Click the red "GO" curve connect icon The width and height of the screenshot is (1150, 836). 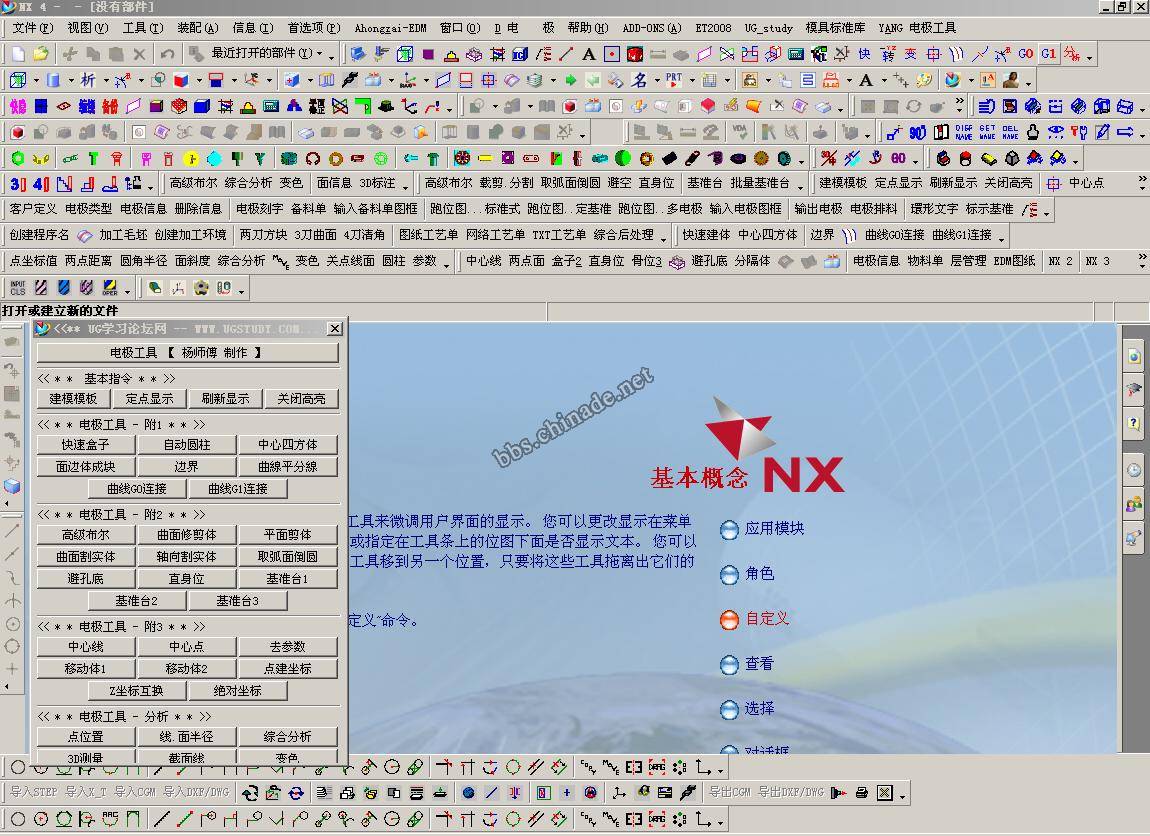point(1025,54)
